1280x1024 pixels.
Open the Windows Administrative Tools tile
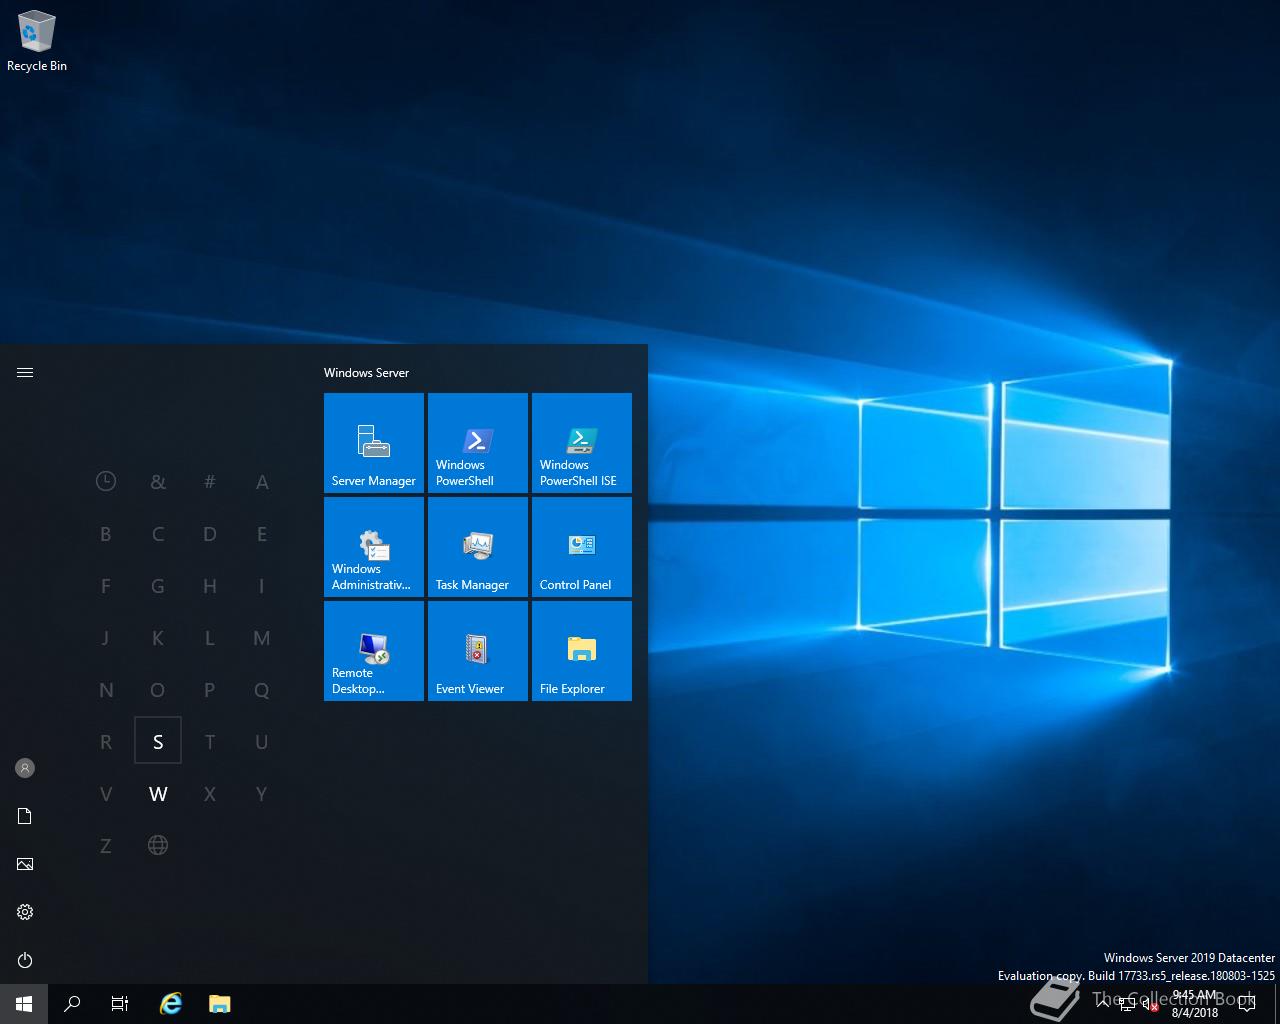click(x=374, y=547)
